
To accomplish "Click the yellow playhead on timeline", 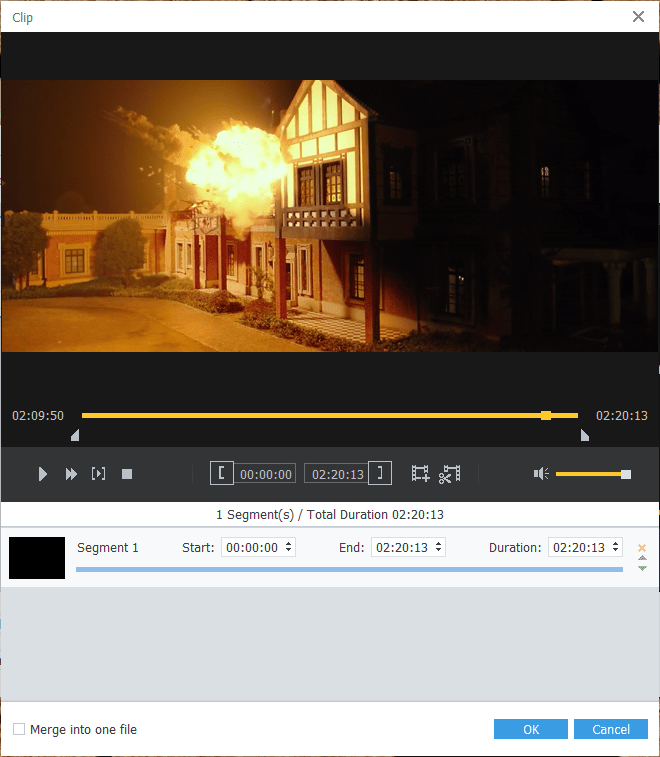I will [546, 416].
